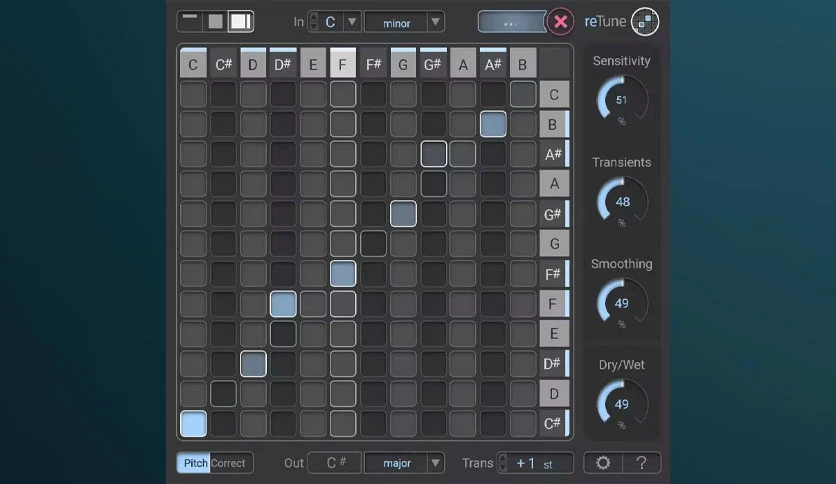Open settings with the gear icon
Image resolution: width=836 pixels, height=484 pixels.
(x=603, y=463)
